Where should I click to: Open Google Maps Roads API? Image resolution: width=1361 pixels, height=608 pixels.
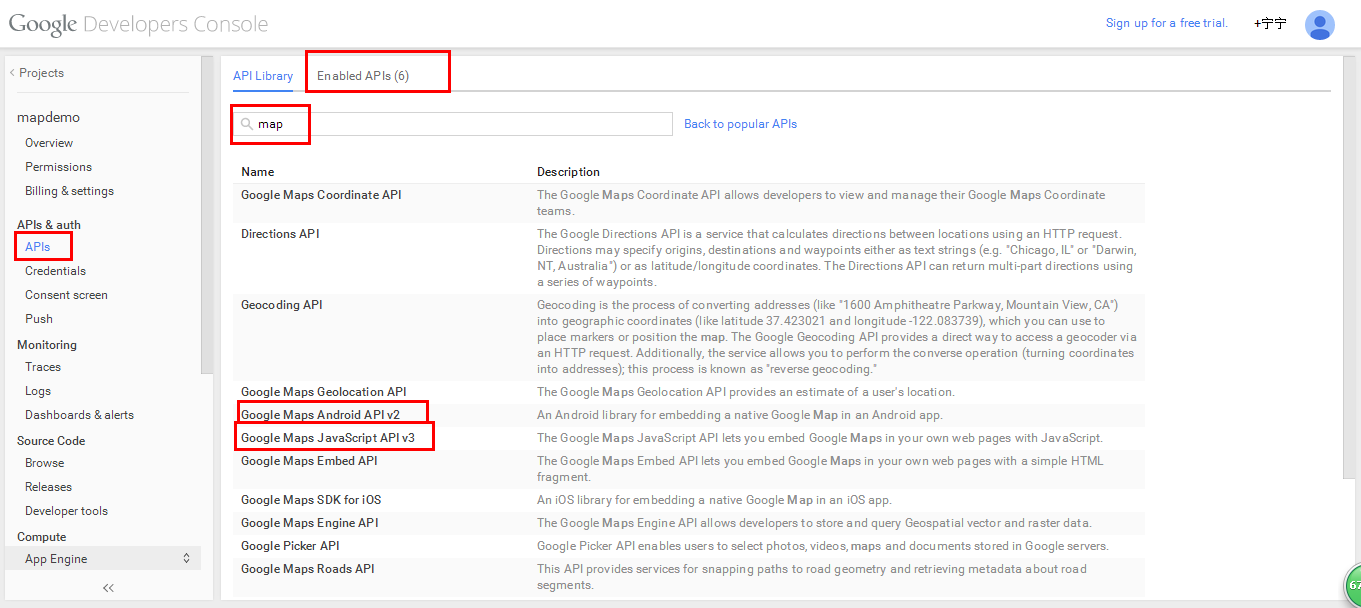click(308, 569)
